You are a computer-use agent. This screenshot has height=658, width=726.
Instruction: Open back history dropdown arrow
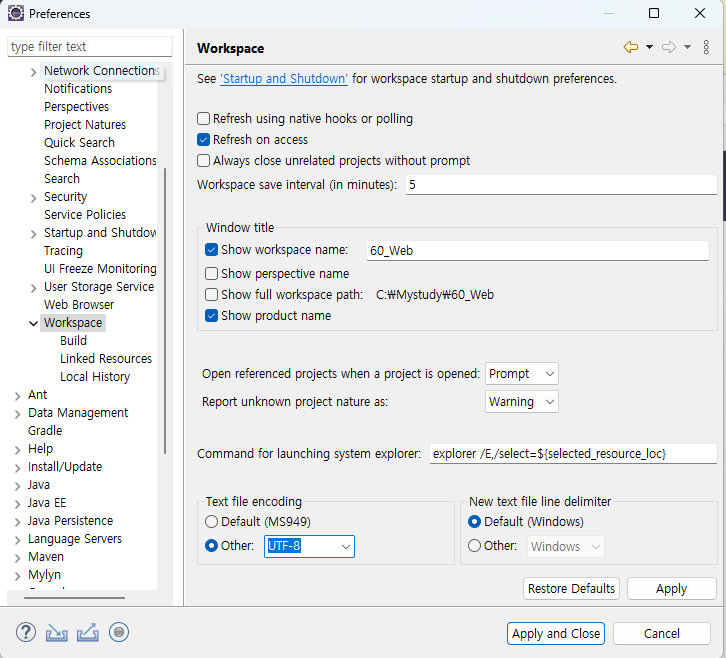(x=649, y=47)
